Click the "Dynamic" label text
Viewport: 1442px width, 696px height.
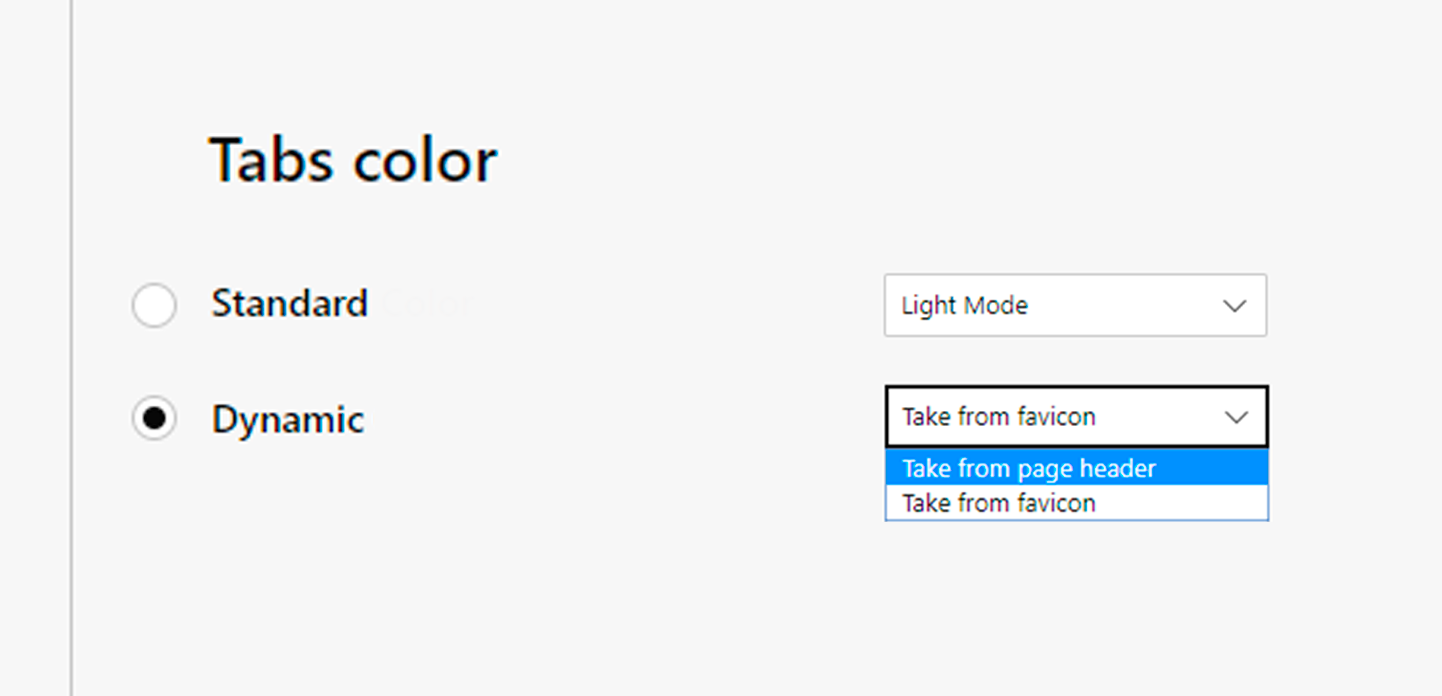point(288,419)
